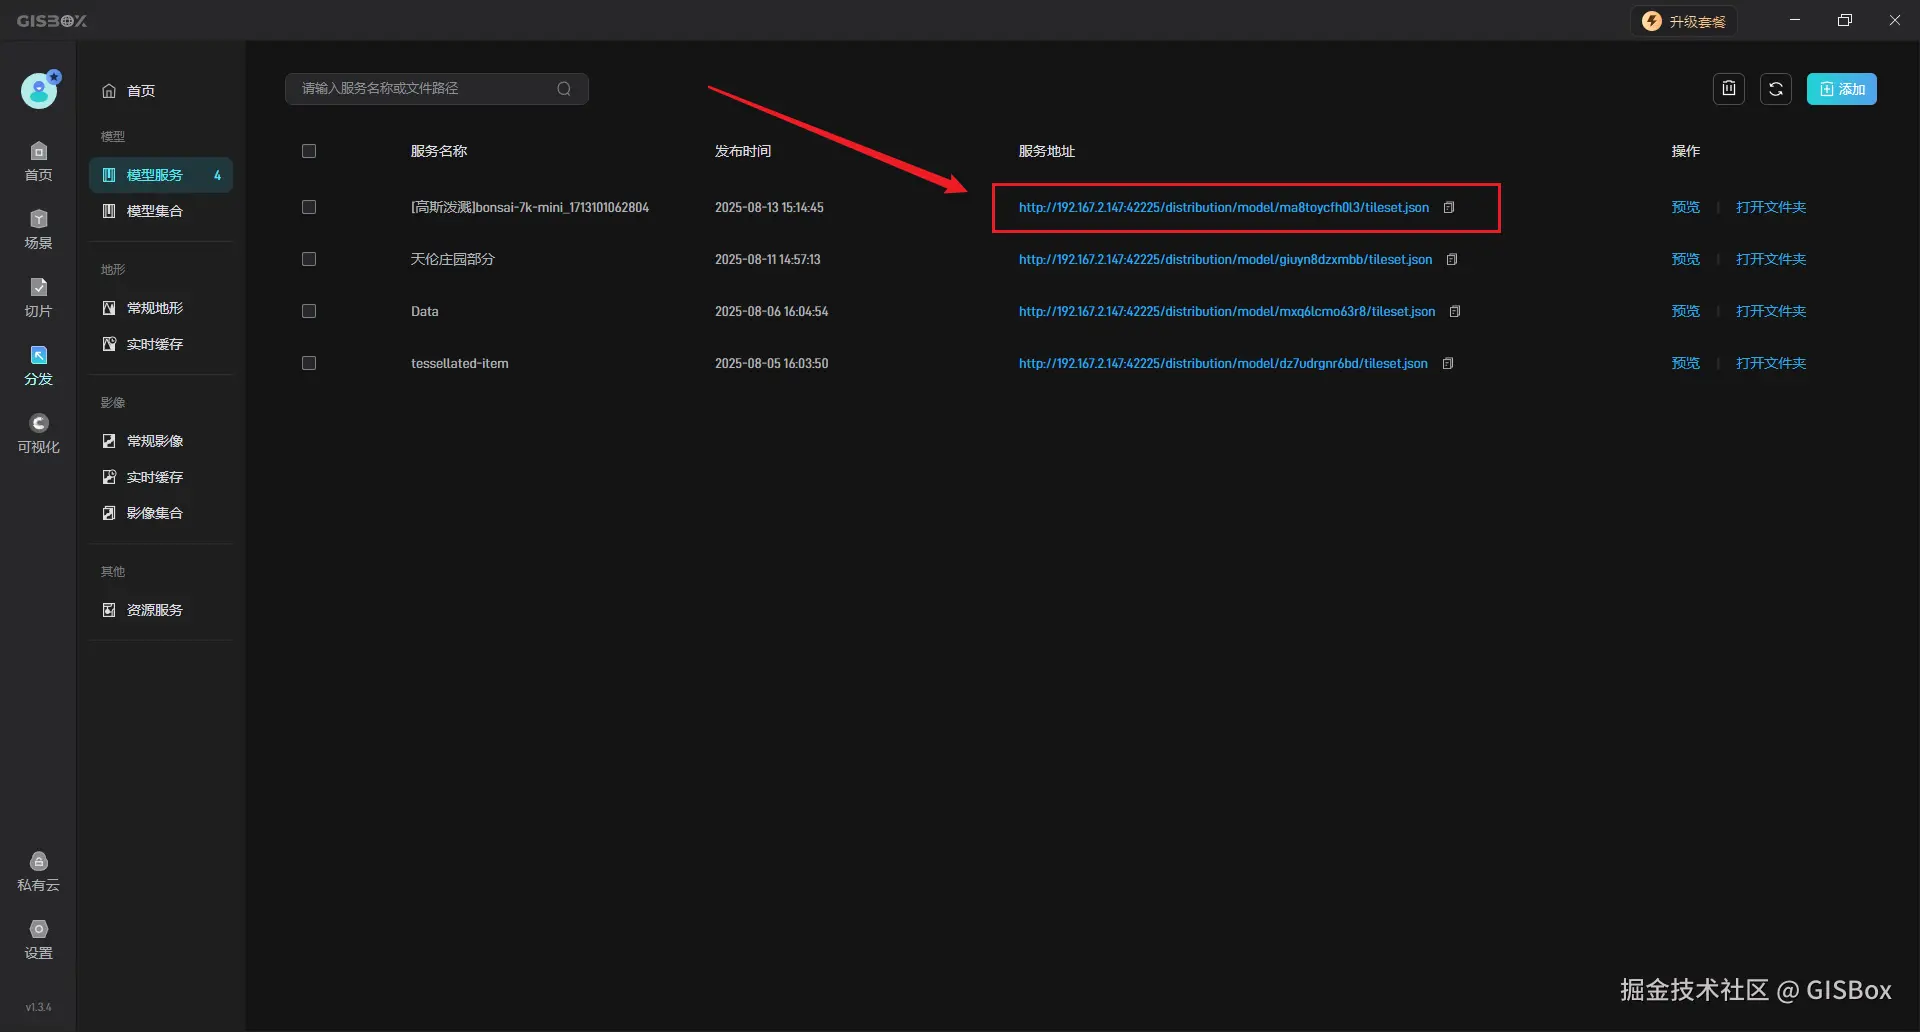Restore down the GISBox window

(x=1845, y=20)
